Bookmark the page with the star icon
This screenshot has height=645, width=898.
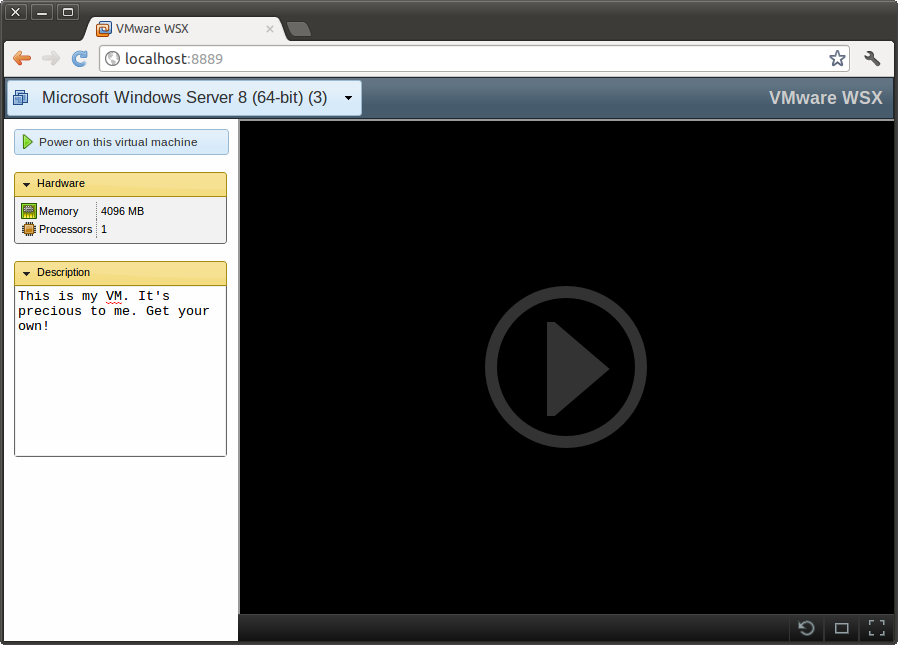point(837,58)
